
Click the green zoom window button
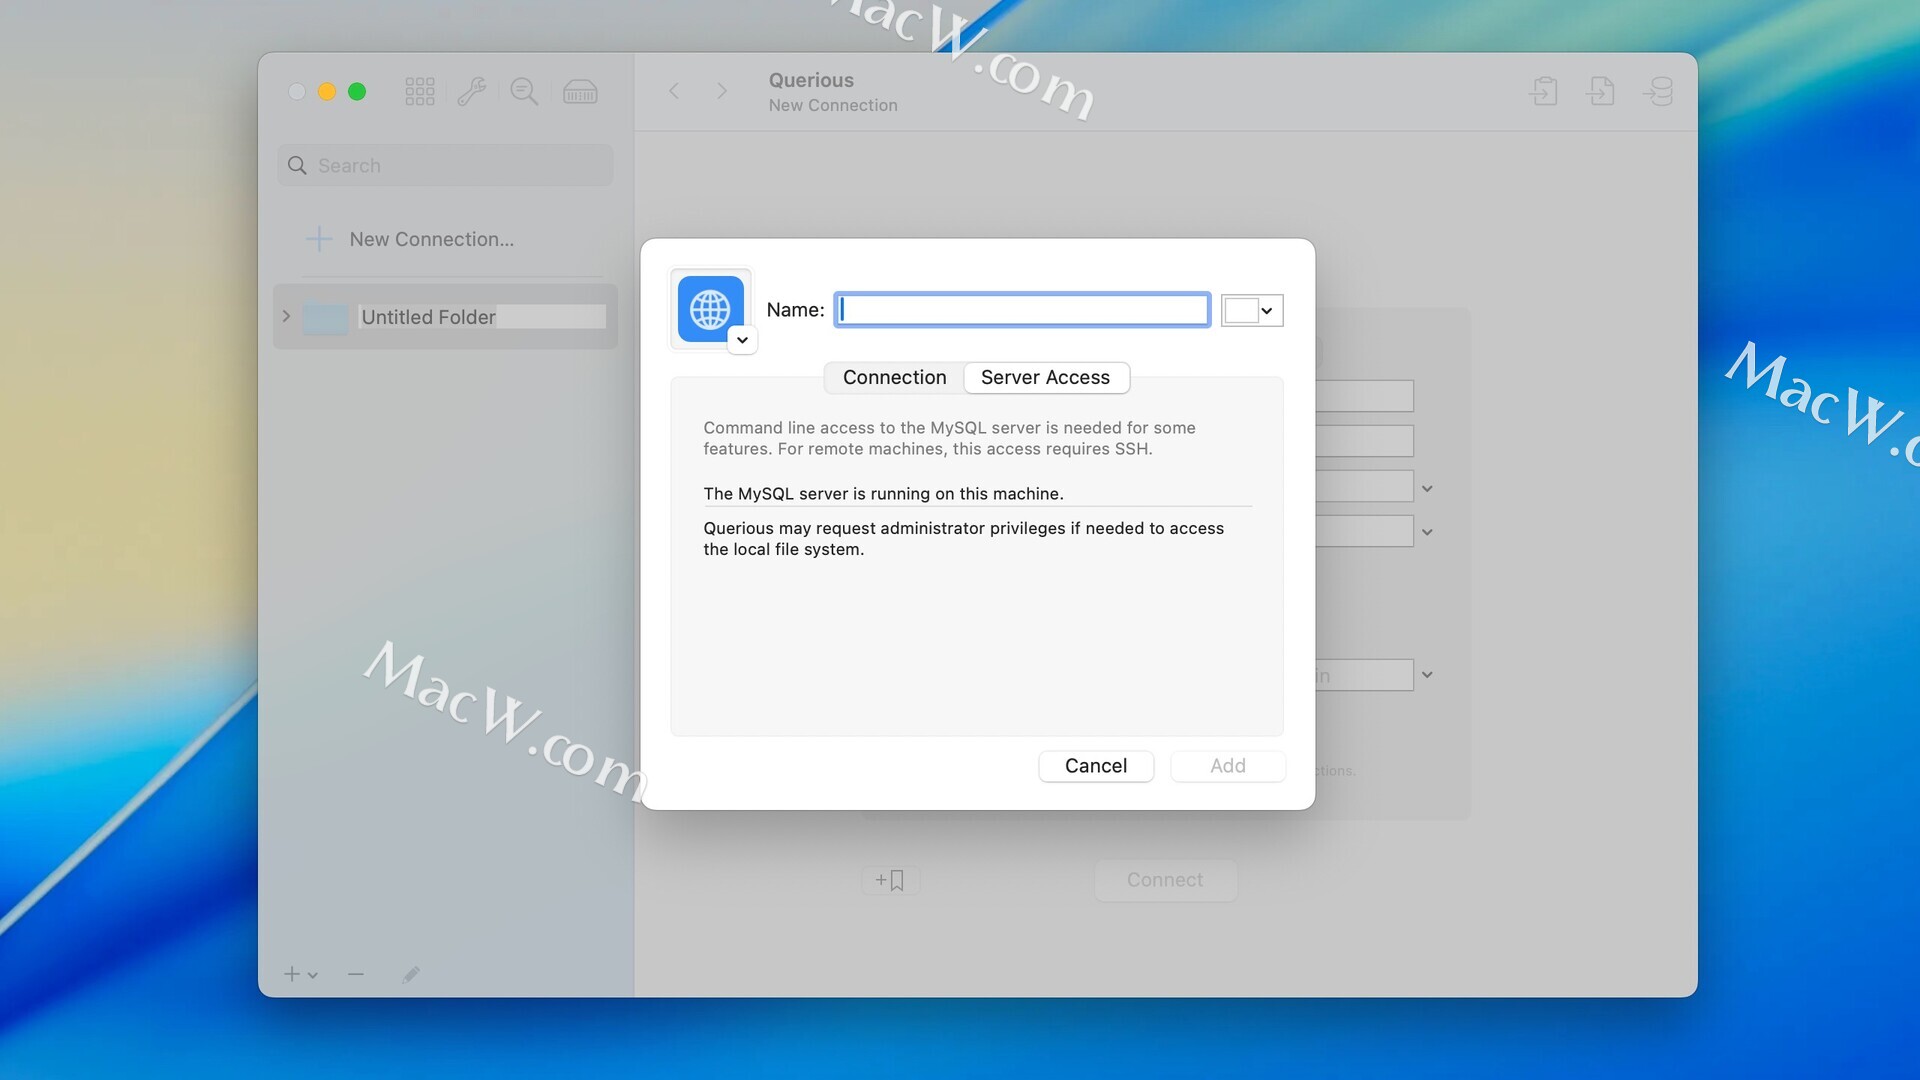click(357, 91)
